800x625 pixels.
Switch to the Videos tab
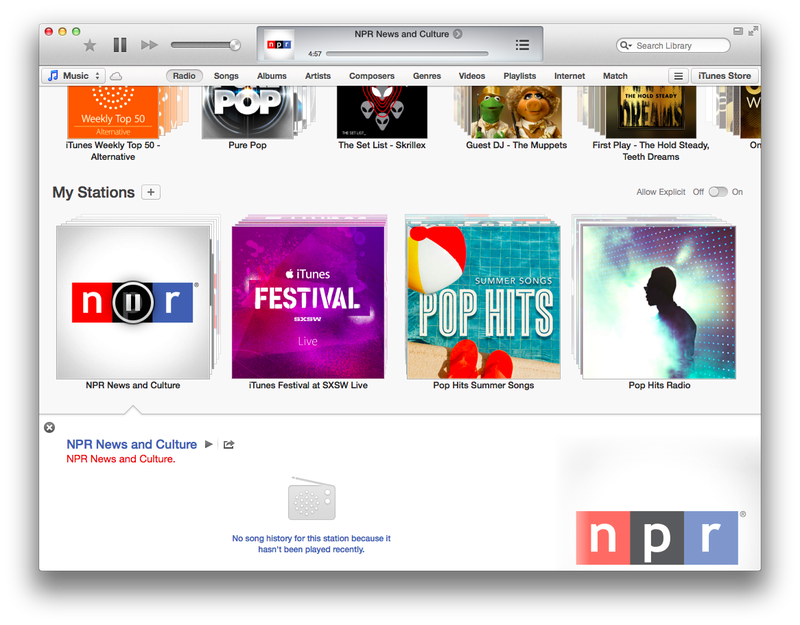(x=471, y=76)
